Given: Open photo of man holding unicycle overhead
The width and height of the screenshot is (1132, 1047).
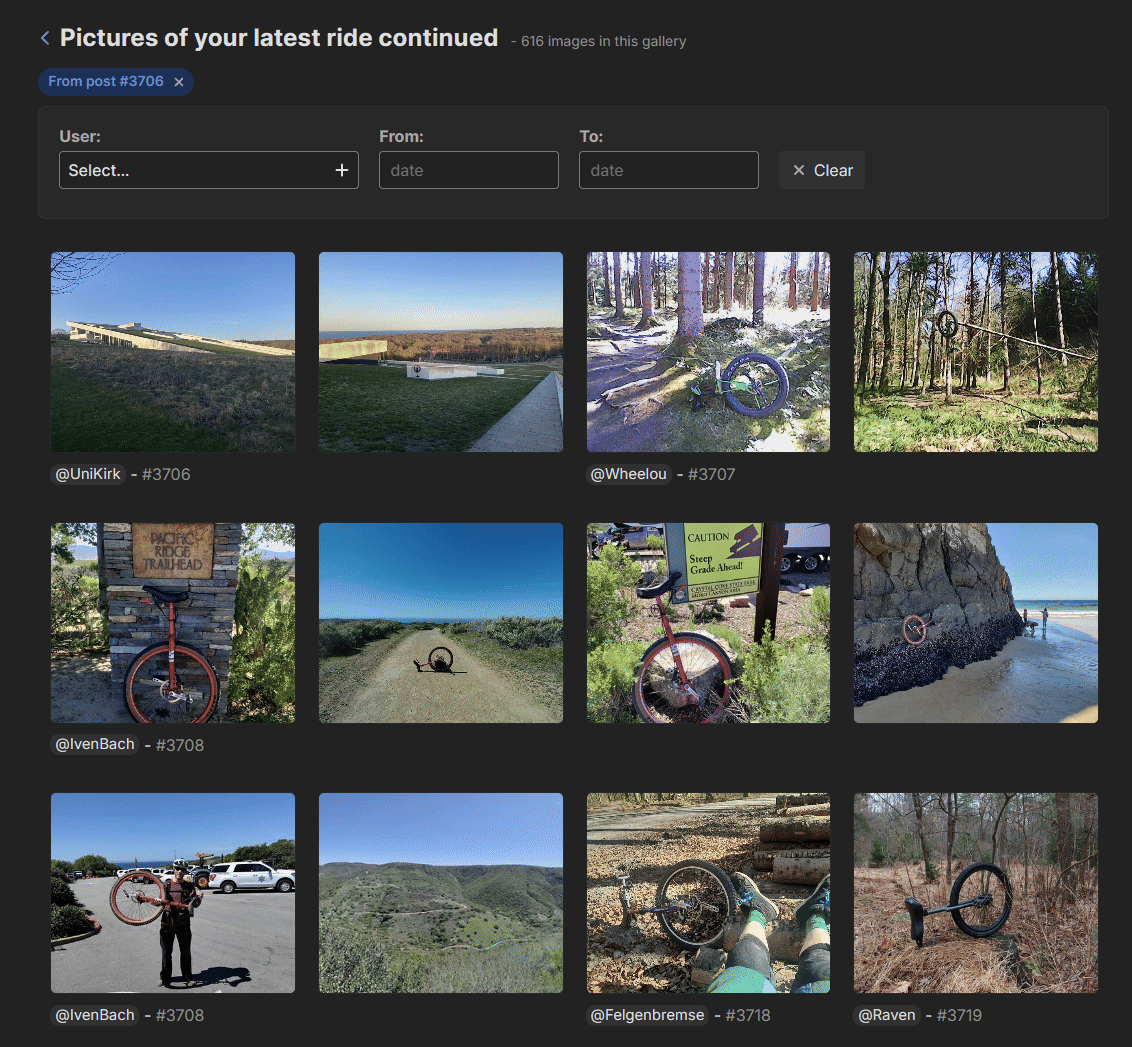Looking at the screenshot, I should [x=173, y=892].
